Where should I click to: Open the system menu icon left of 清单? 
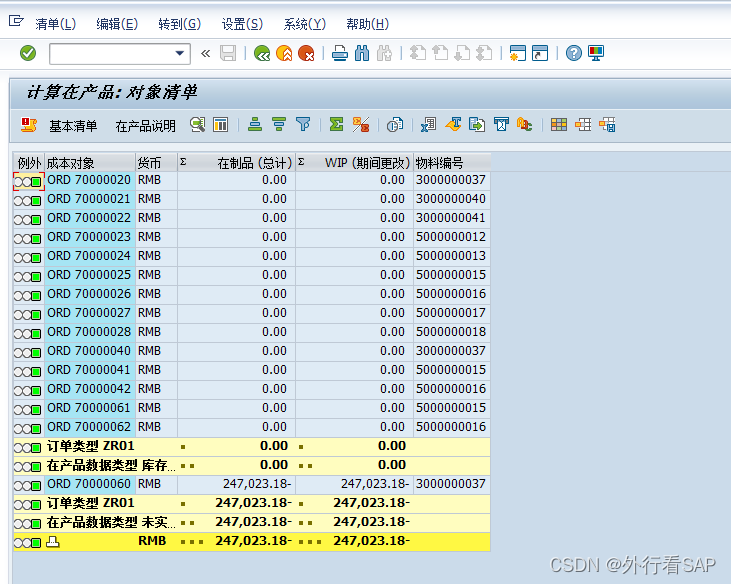pyautogui.click(x=16, y=21)
